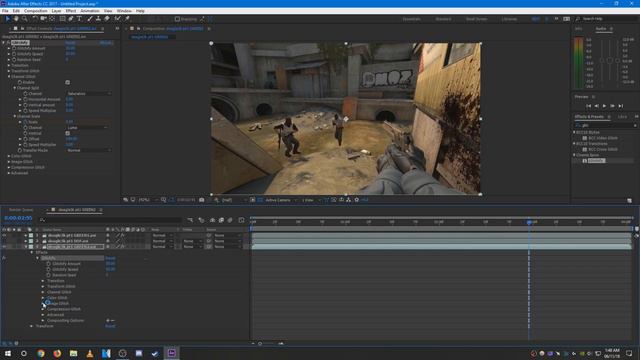This screenshot has height=360, width=640.
Task: Enable frame blending icon in timeline
Action: click(x=221, y=220)
